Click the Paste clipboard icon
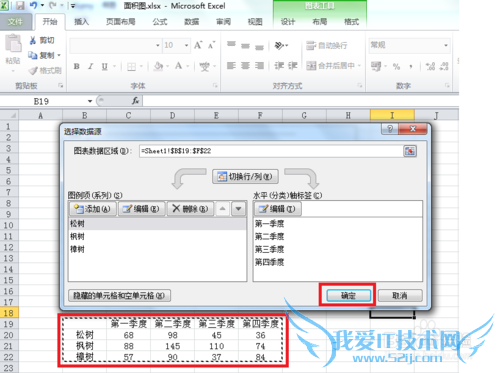Image resolution: width=500 pixels, height=373 pixels. click(13, 44)
